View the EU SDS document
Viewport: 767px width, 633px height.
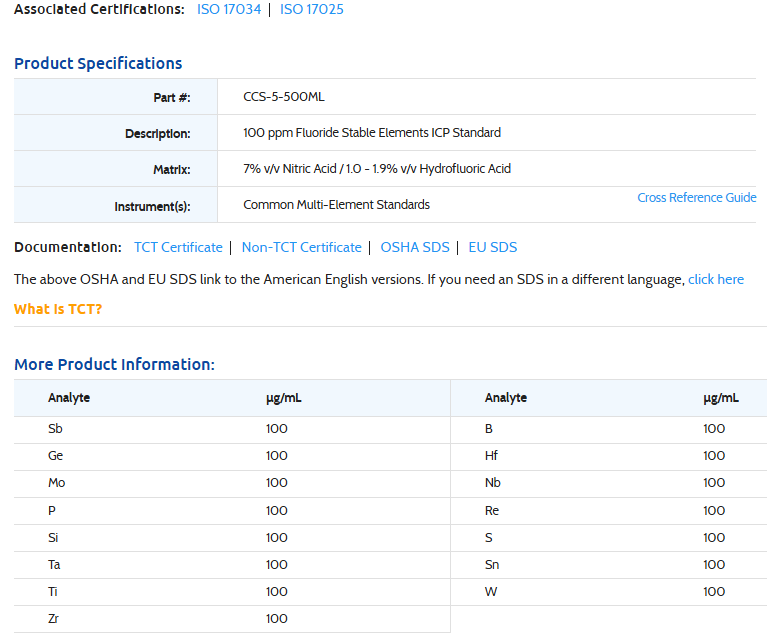click(x=492, y=247)
